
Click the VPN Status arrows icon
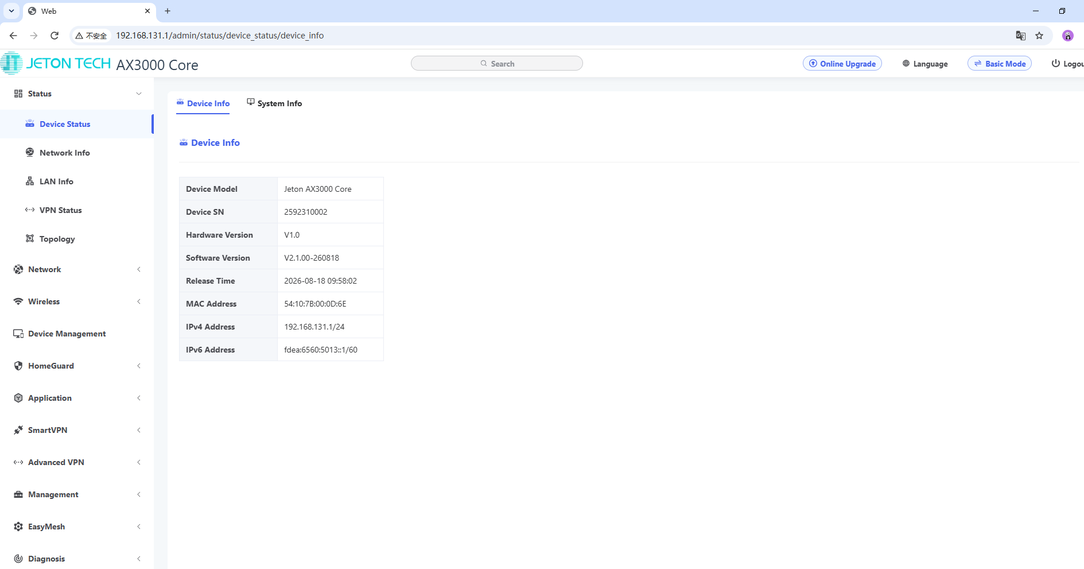[30, 209]
